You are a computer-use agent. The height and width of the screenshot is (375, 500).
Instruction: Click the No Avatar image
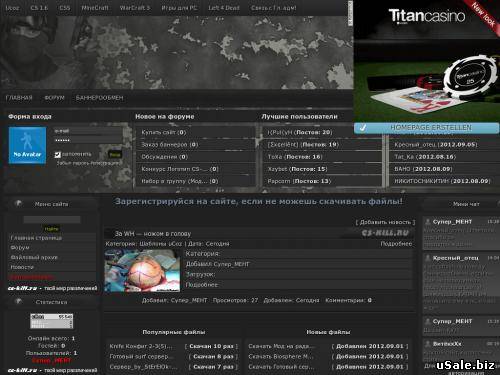pos(27,145)
